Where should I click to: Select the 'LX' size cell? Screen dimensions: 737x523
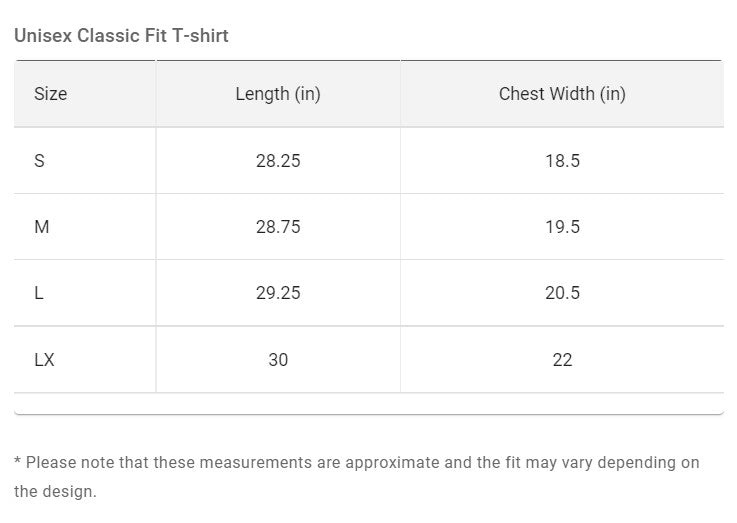44,360
